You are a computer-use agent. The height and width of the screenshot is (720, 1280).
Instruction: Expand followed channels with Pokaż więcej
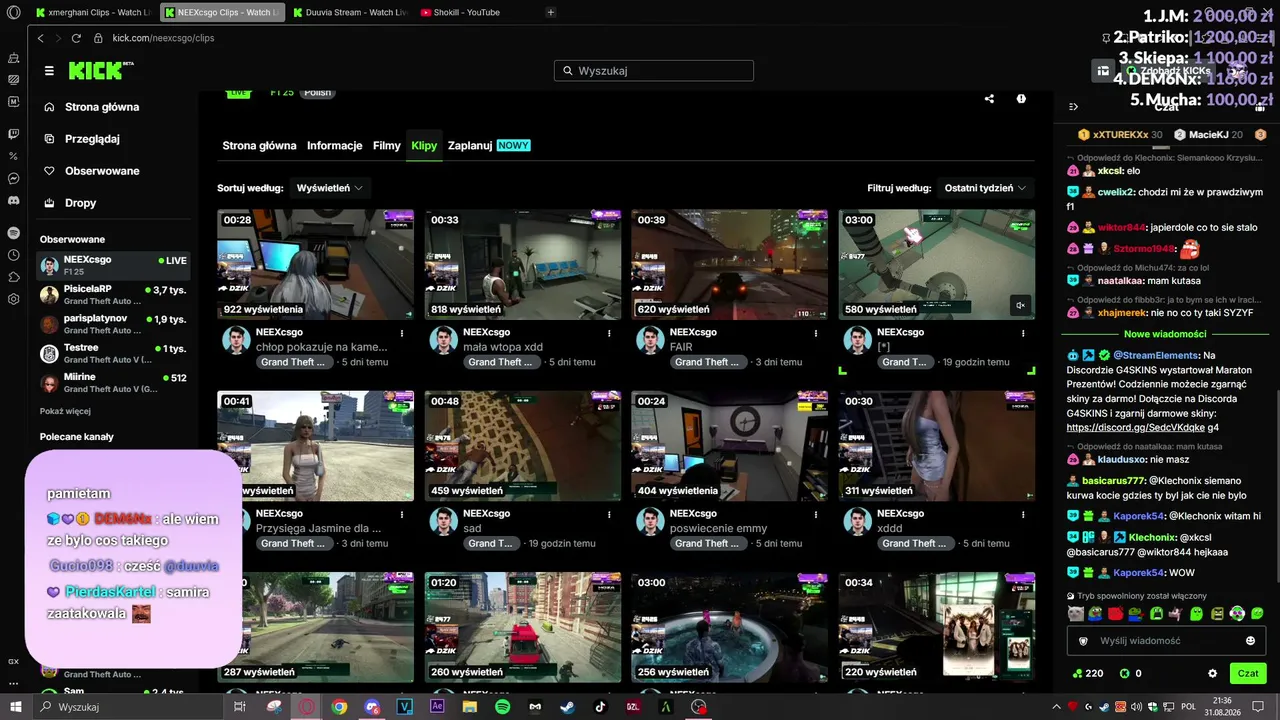[x=65, y=411]
